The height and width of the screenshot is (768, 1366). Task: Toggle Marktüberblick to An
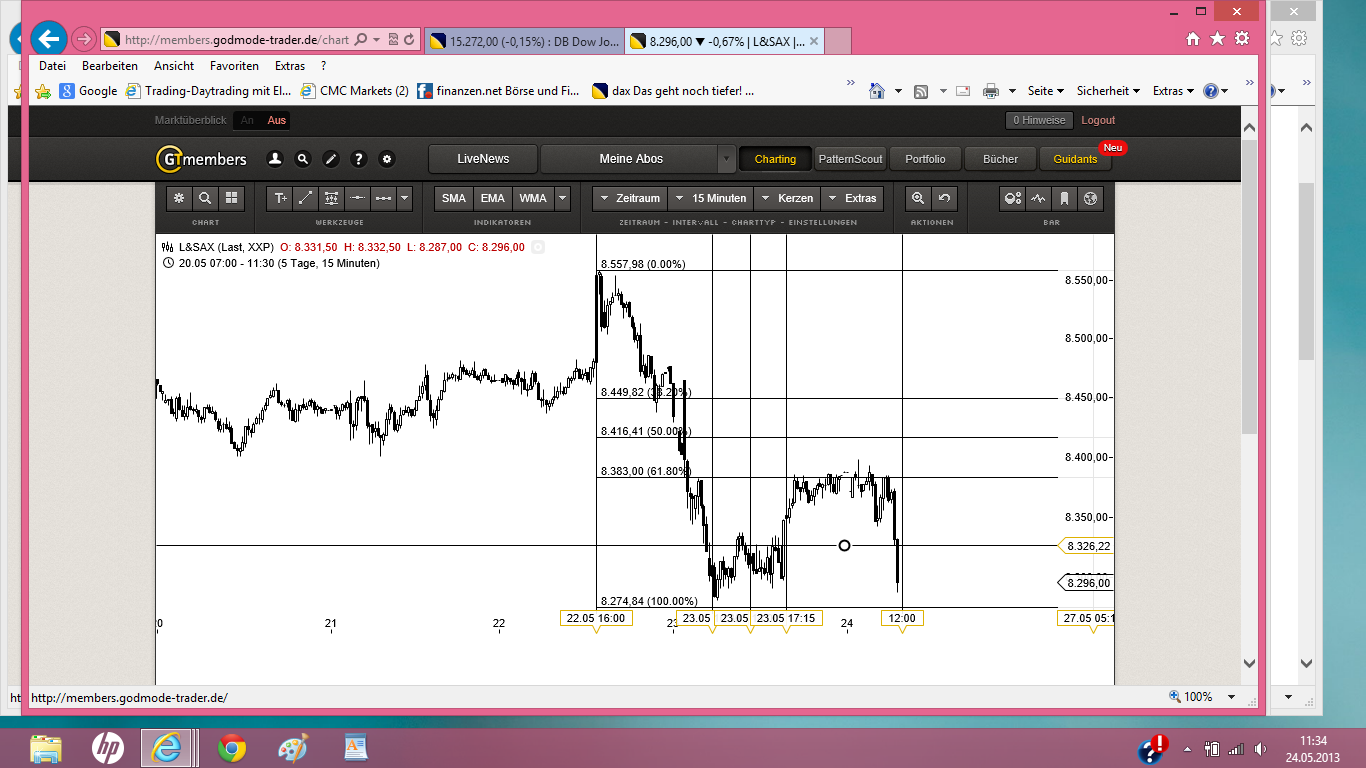click(x=247, y=120)
